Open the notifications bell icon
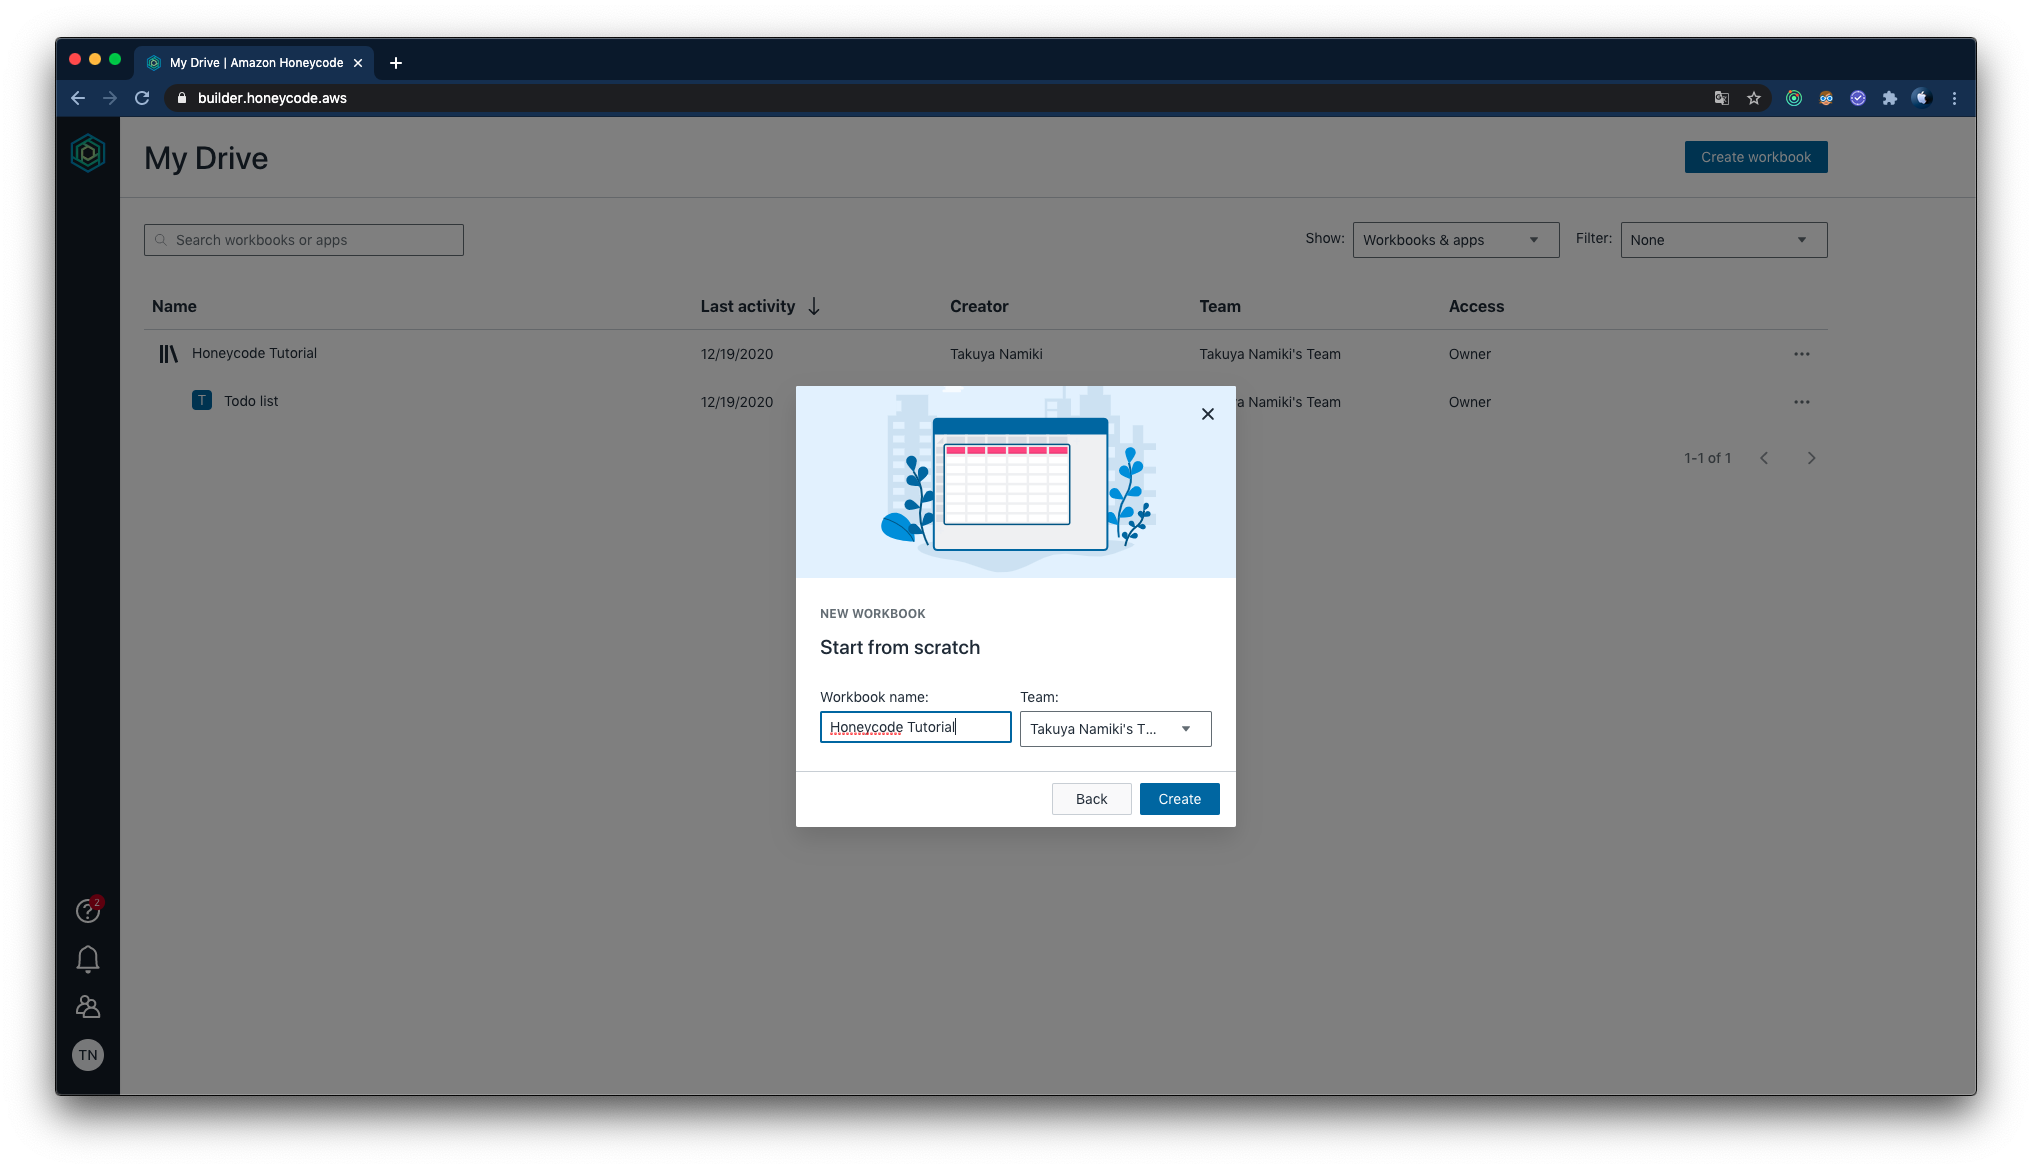This screenshot has height=1169, width=2032. pyautogui.click(x=88, y=959)
